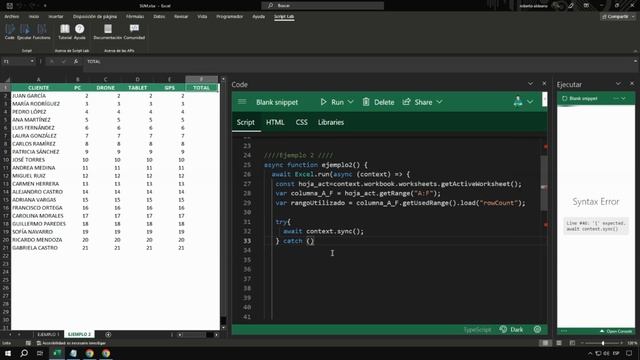
Task: Click the Name Box showing F1
Action: [16, 61]
